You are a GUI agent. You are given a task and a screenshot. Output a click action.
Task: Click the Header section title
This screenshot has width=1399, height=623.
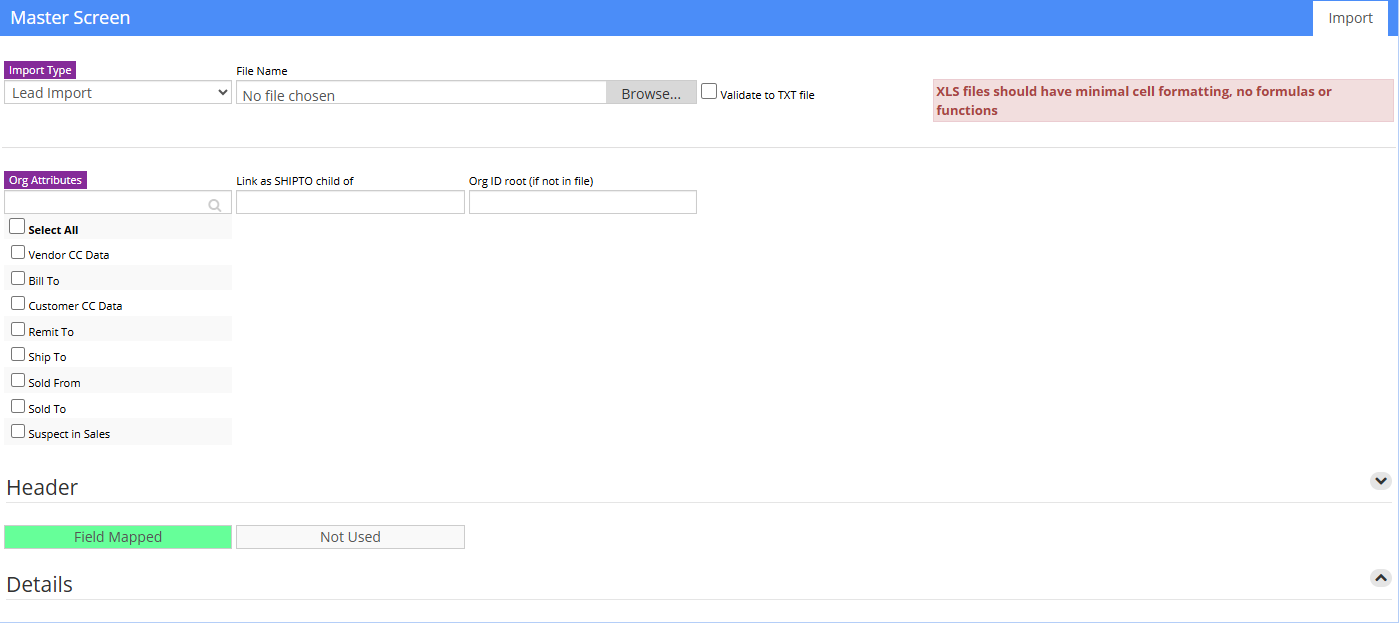click(42, 487)
